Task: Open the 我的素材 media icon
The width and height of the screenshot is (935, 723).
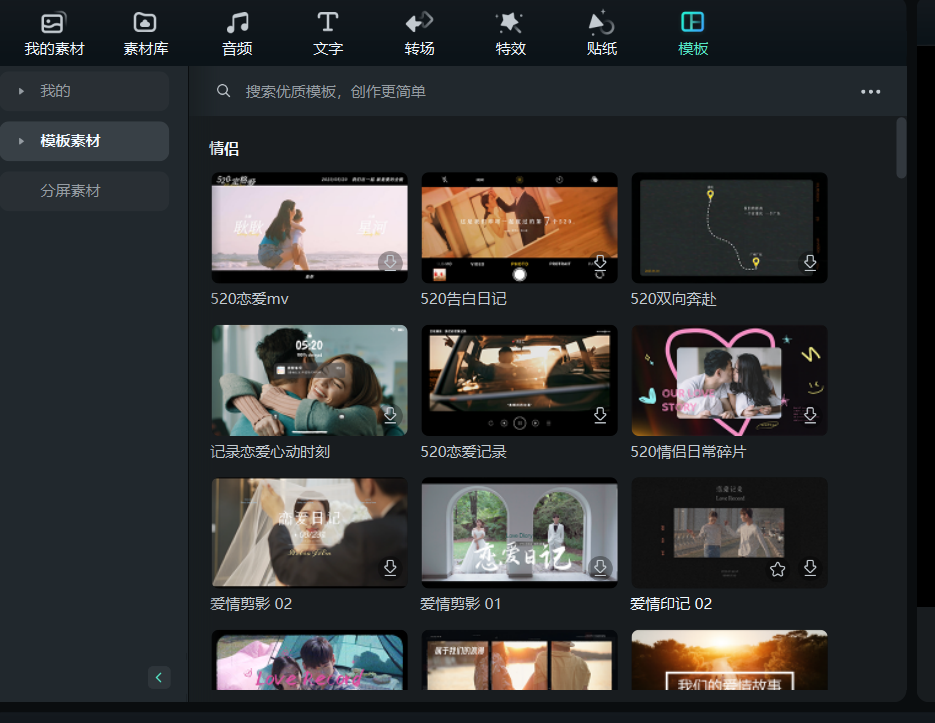Action: (x=54, y=23)
